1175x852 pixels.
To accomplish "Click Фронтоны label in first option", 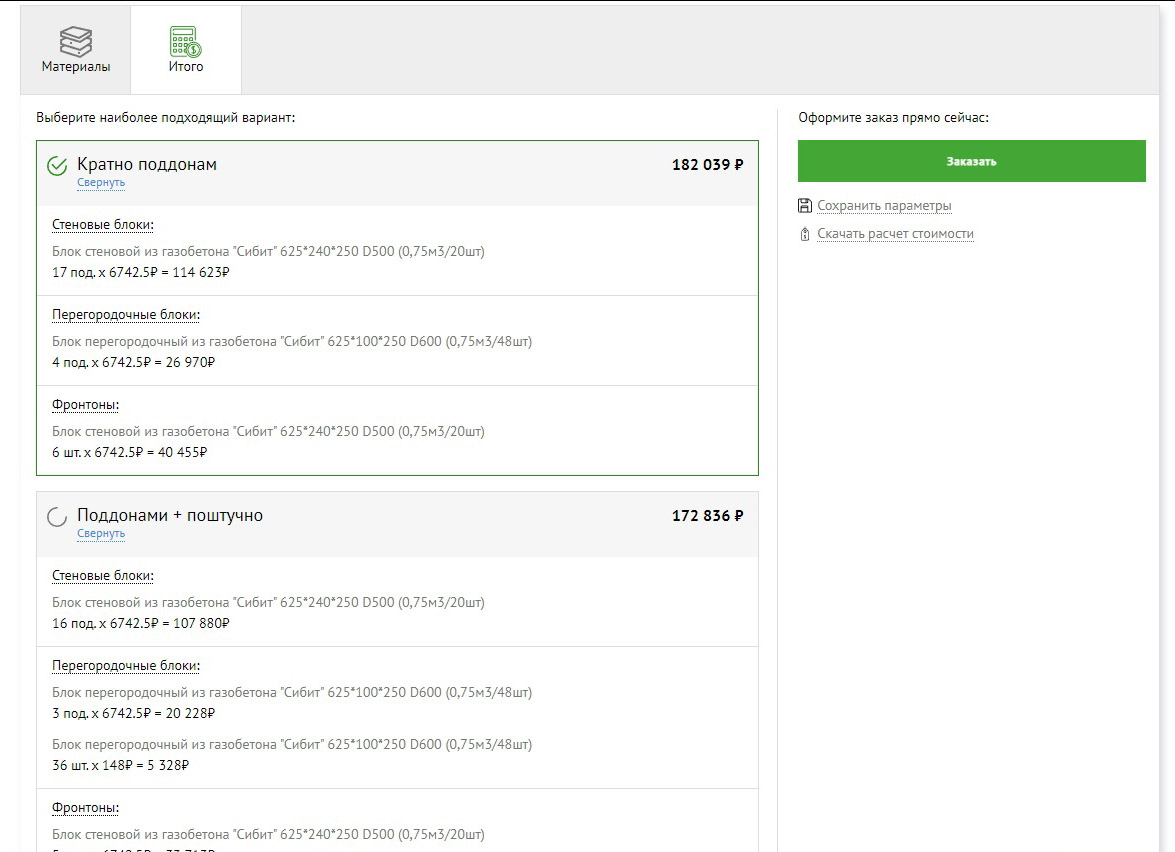I will (x=85, y=405).
